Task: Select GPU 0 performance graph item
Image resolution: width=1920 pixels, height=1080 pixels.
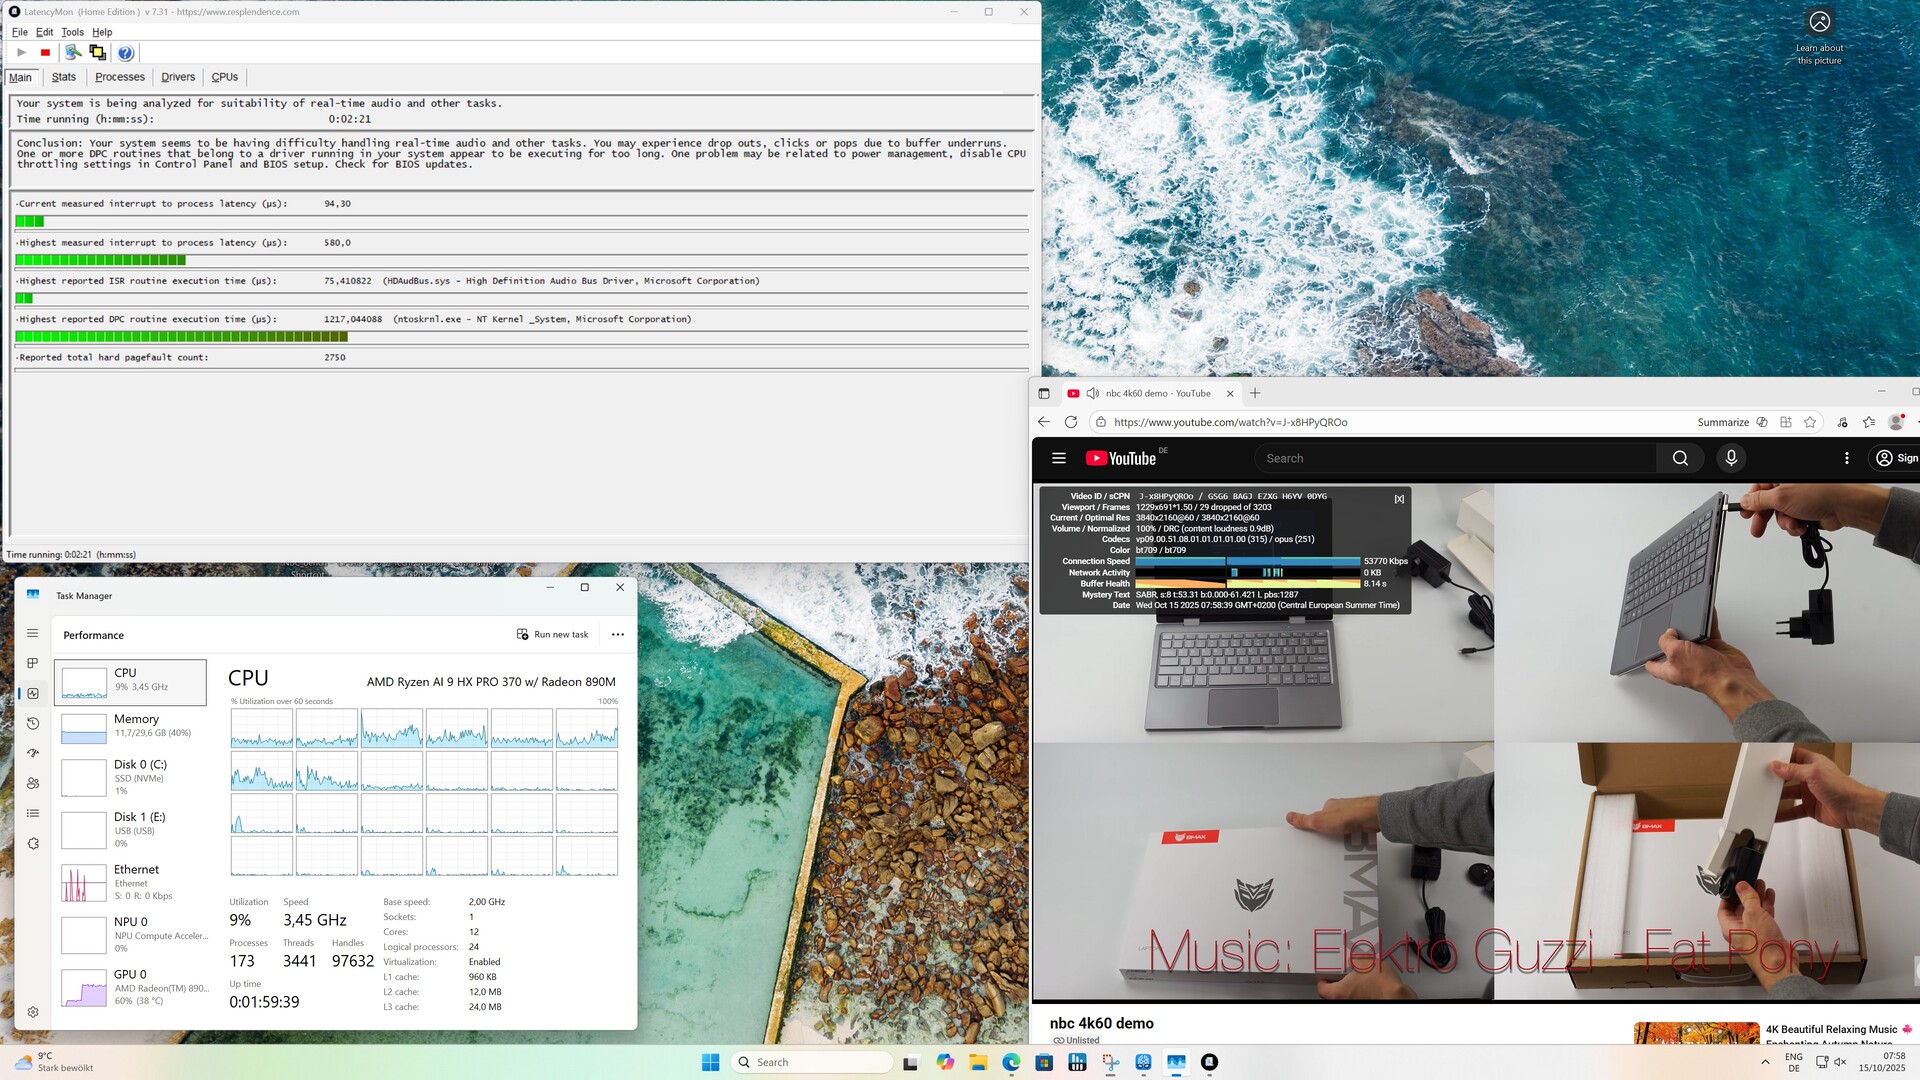Action: click(130, 987)
